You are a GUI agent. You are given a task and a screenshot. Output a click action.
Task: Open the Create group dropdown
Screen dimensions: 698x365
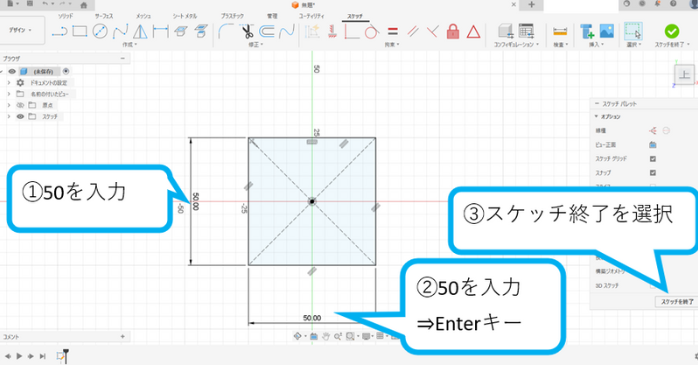pyautogui.click(x=130, y=45)
